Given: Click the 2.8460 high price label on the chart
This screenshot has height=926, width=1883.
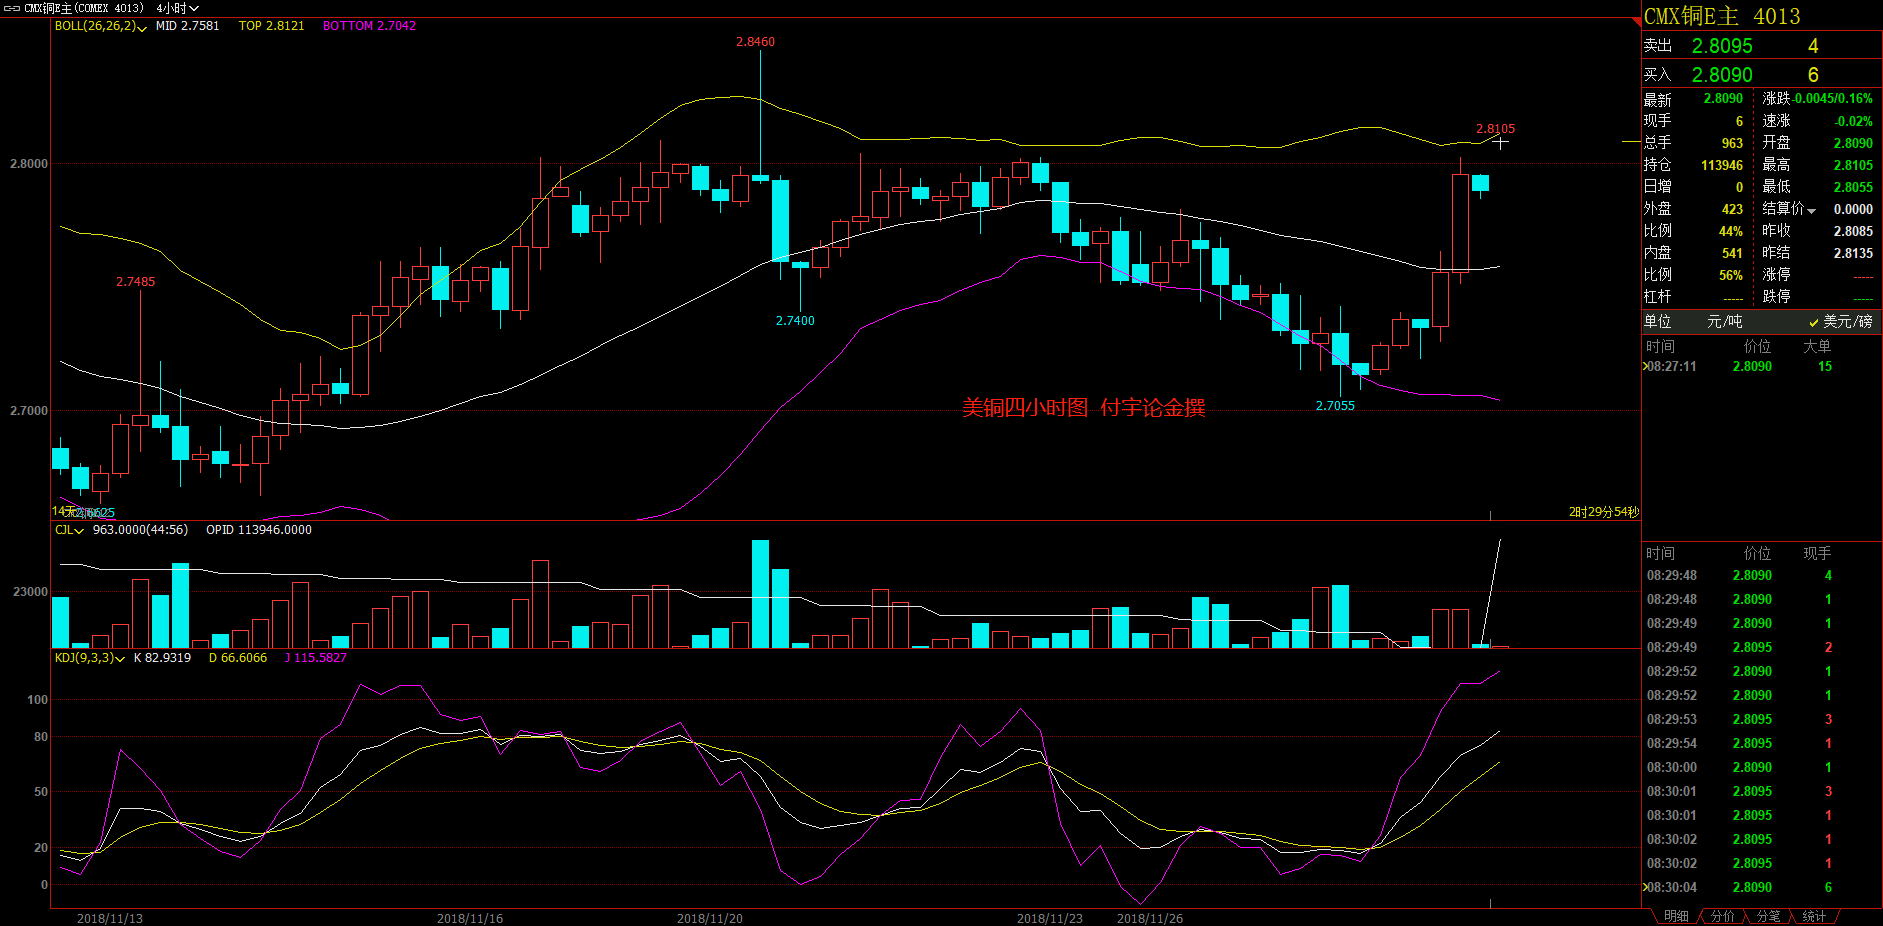Looking at the screenshot, I should [755, 42].
